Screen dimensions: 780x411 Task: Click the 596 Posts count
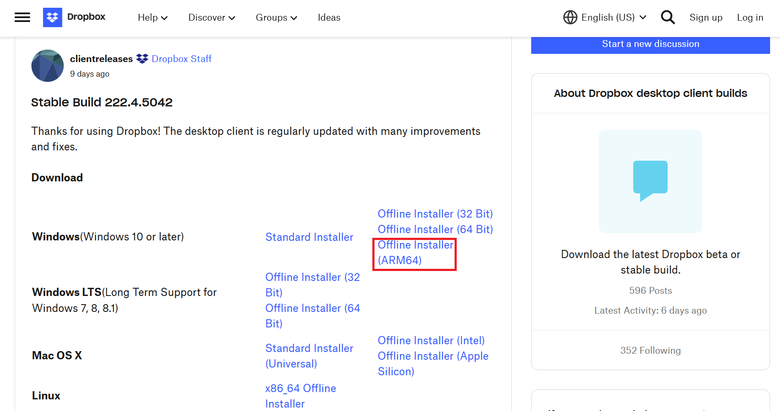click(650, 291)
